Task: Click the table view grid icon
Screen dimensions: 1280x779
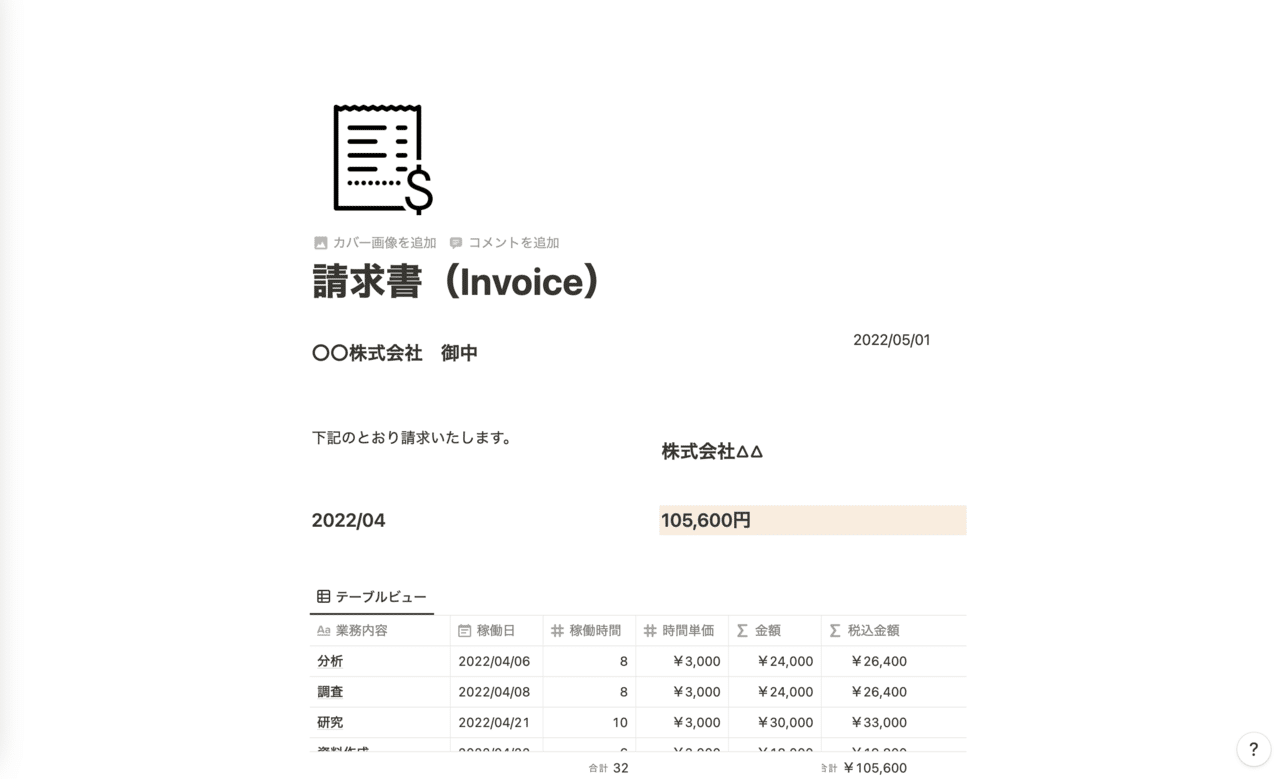Action: [x=323, y=597]
